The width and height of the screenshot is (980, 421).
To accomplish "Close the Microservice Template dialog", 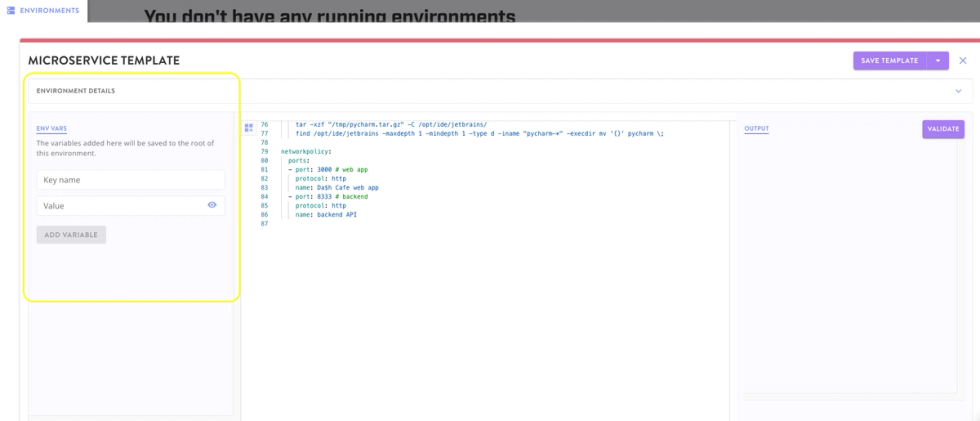I will coord(962,61).
